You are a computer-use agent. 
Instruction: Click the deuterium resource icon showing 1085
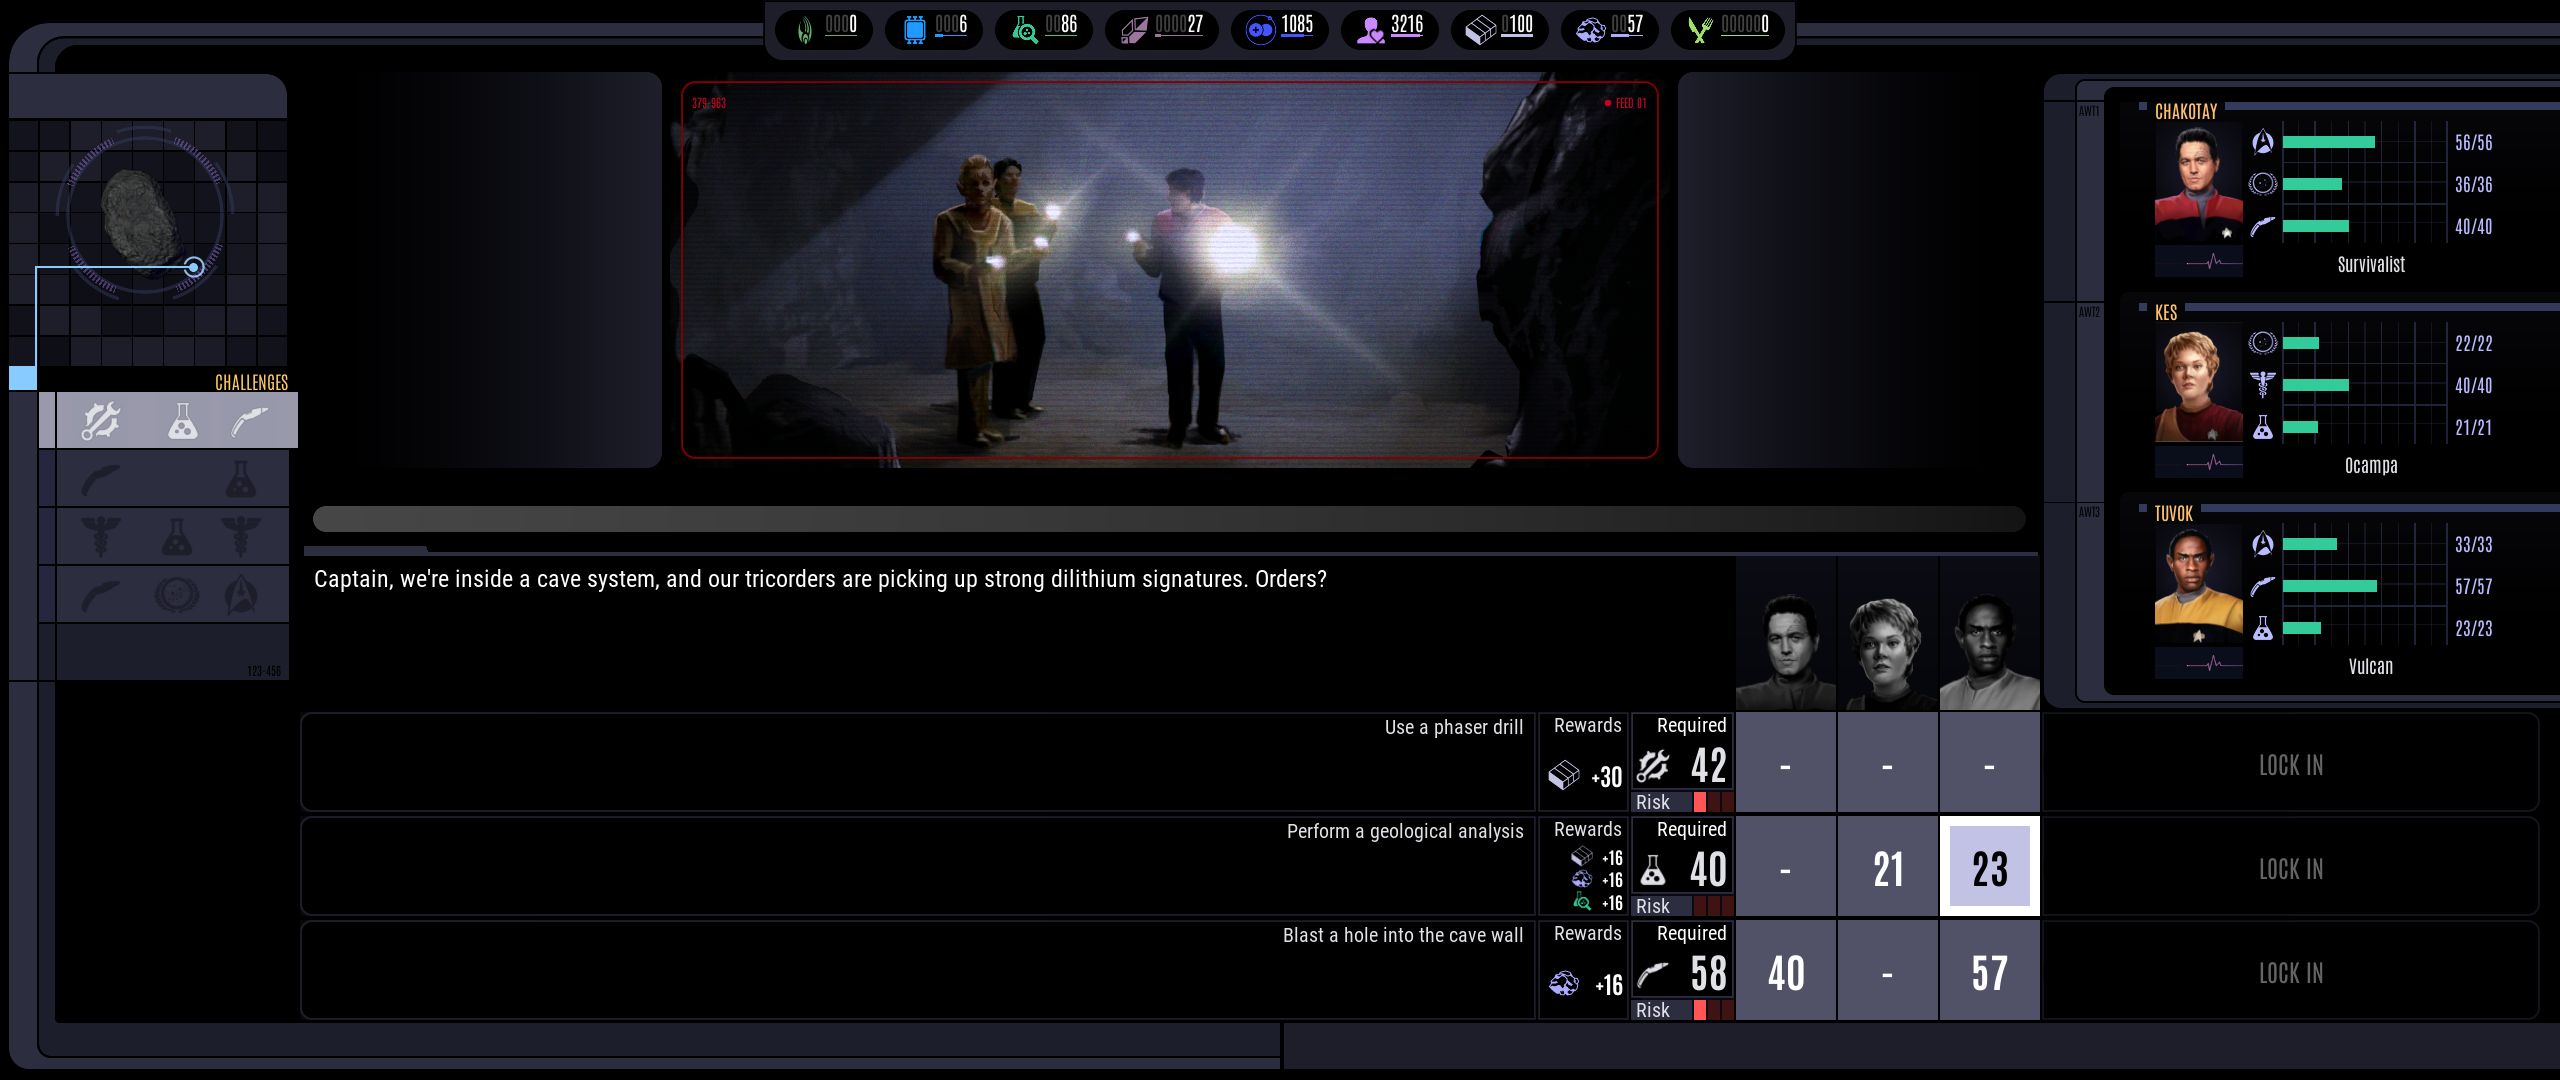pos(1260,30)
